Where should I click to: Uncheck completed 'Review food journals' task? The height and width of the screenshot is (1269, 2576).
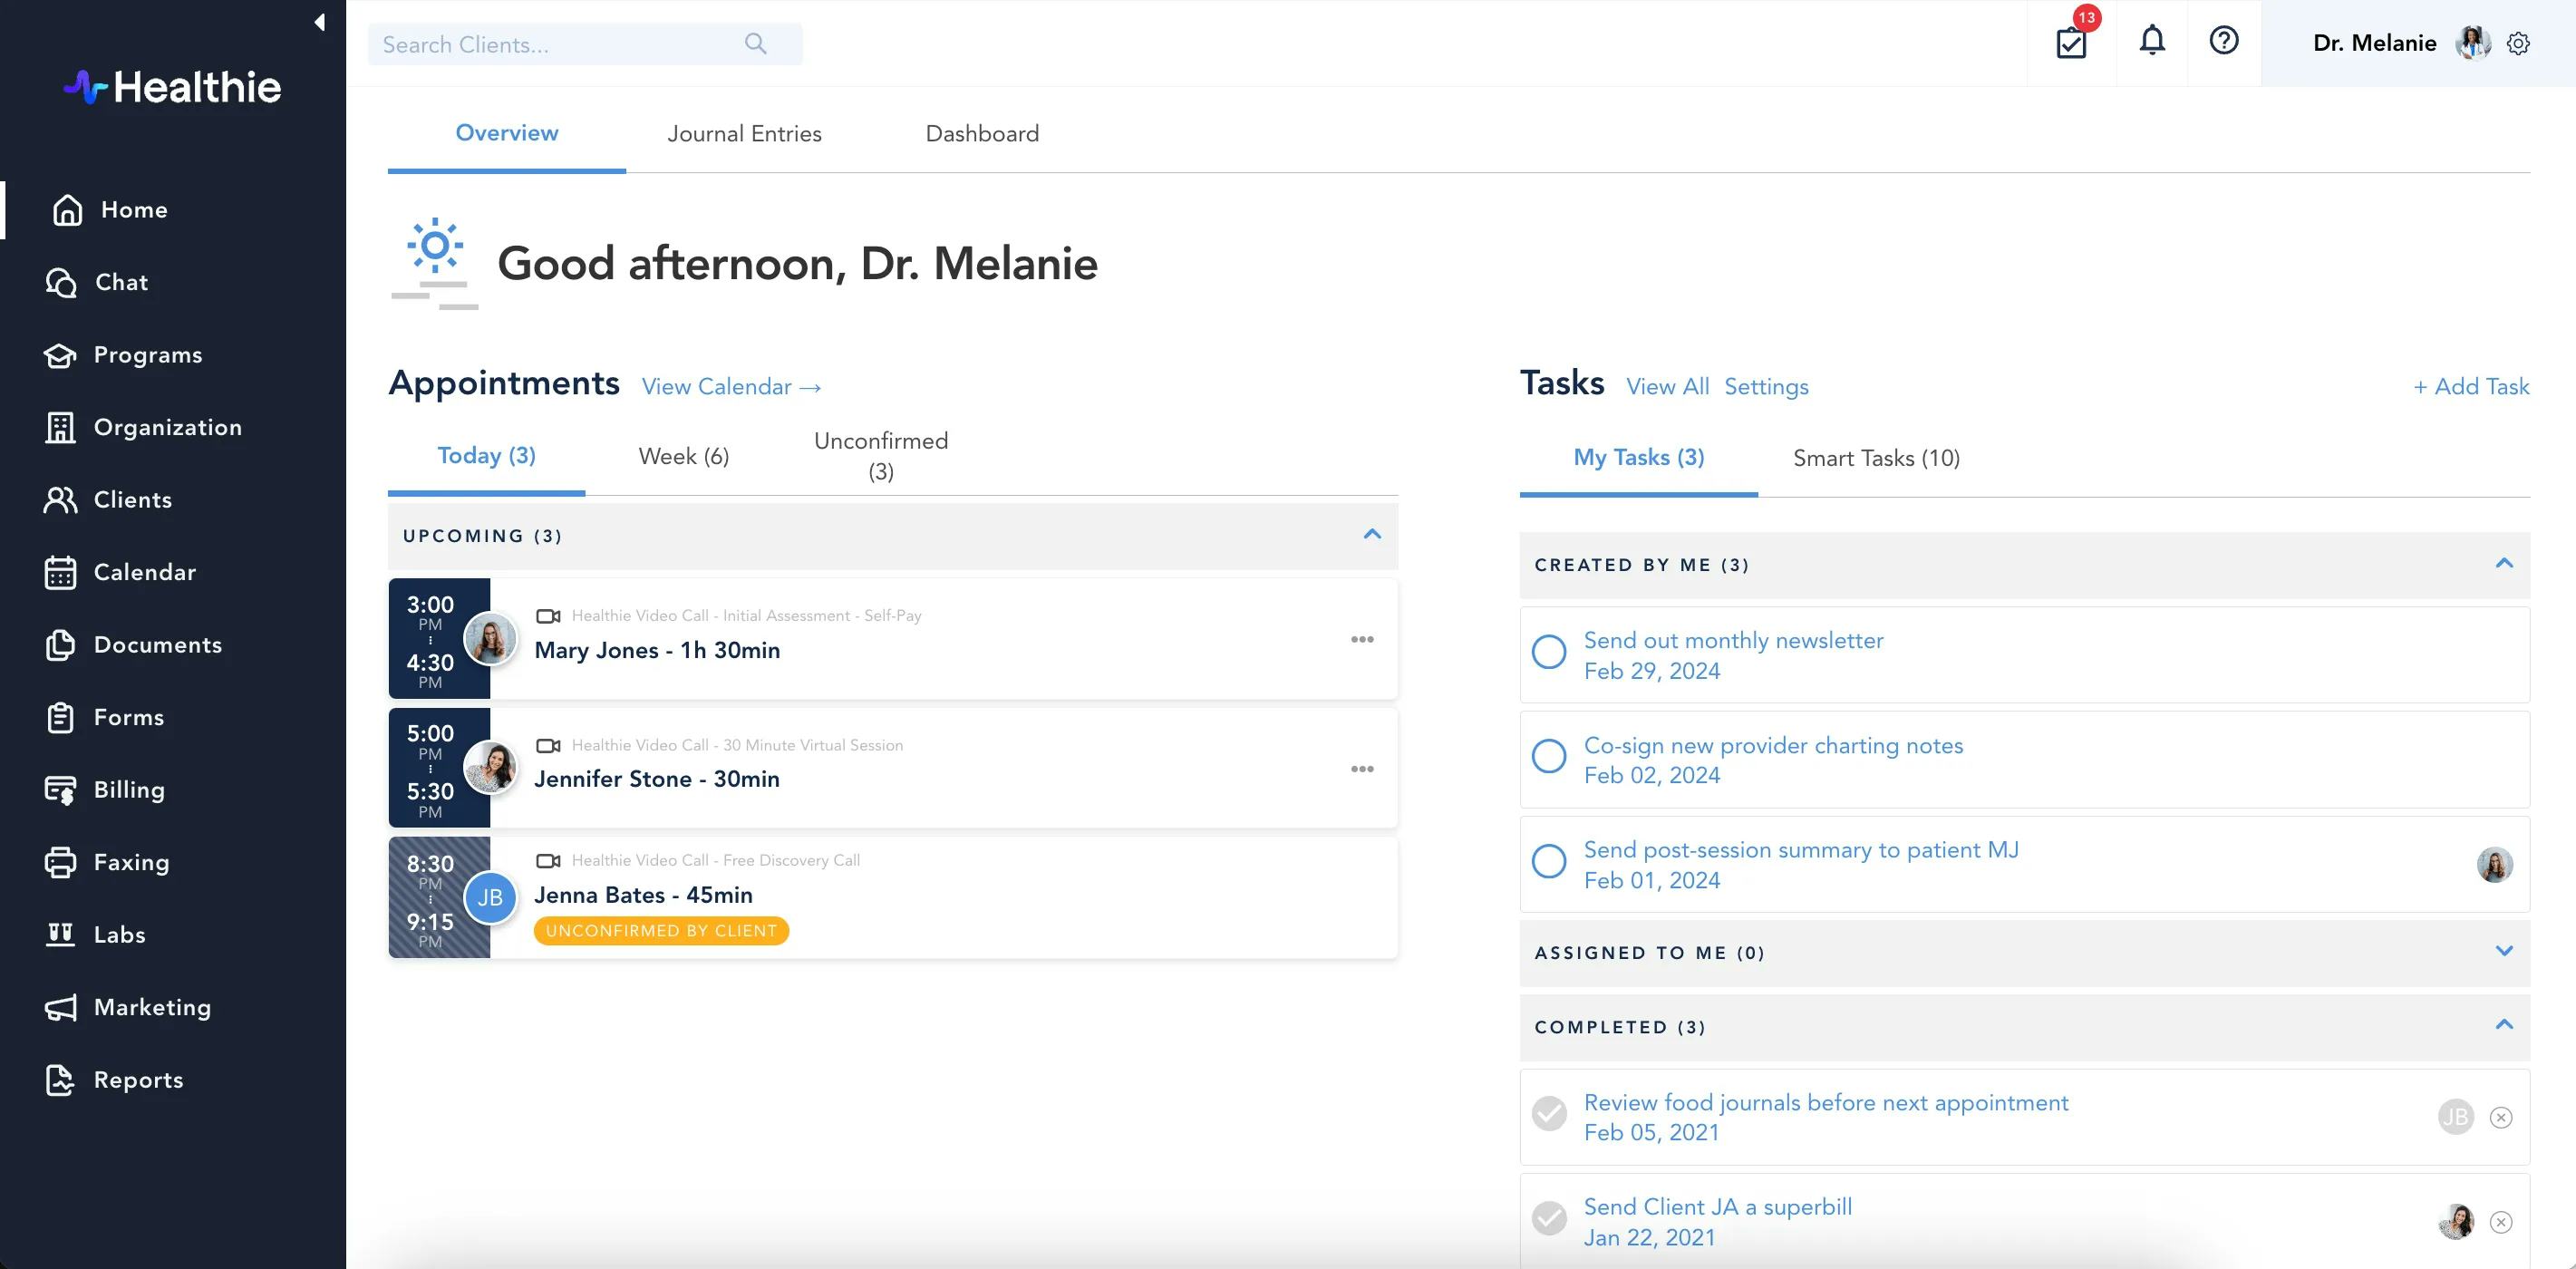tap(1549, 1113)
